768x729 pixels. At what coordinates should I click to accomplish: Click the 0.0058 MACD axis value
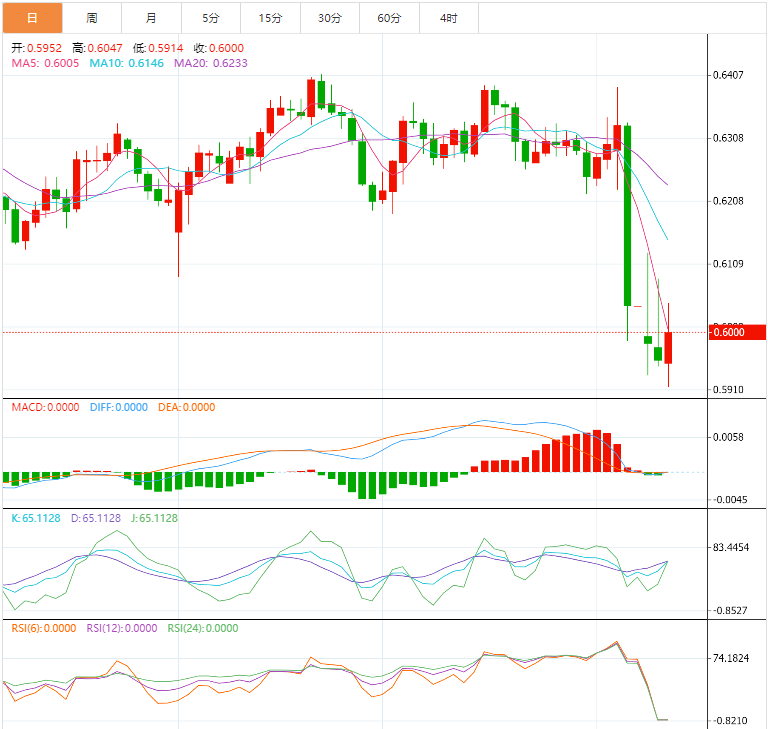(x=728, y=437)
